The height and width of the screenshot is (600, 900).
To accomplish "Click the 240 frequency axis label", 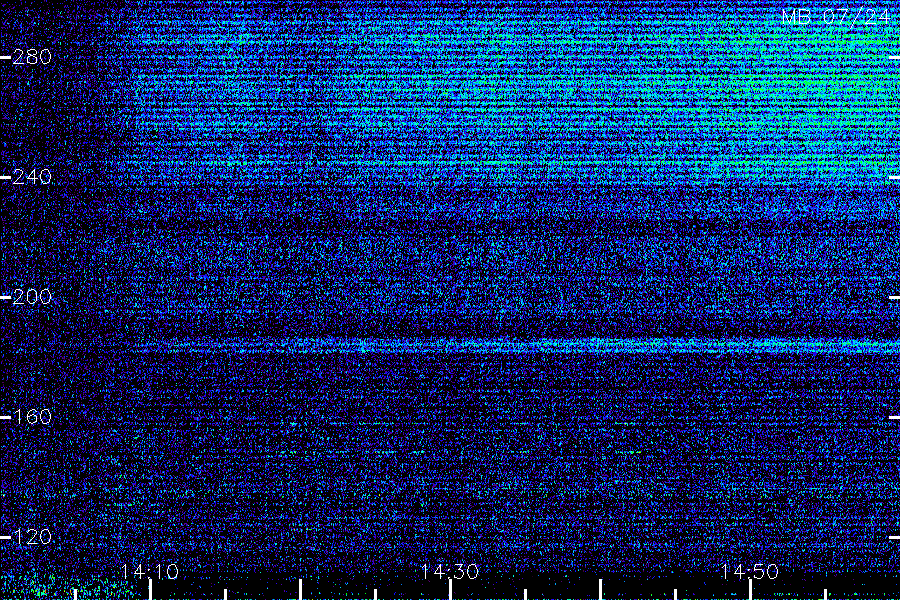I will (32, 177).
